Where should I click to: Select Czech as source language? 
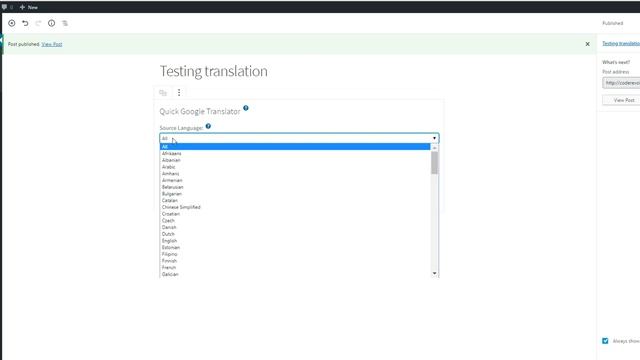[295, 220]
